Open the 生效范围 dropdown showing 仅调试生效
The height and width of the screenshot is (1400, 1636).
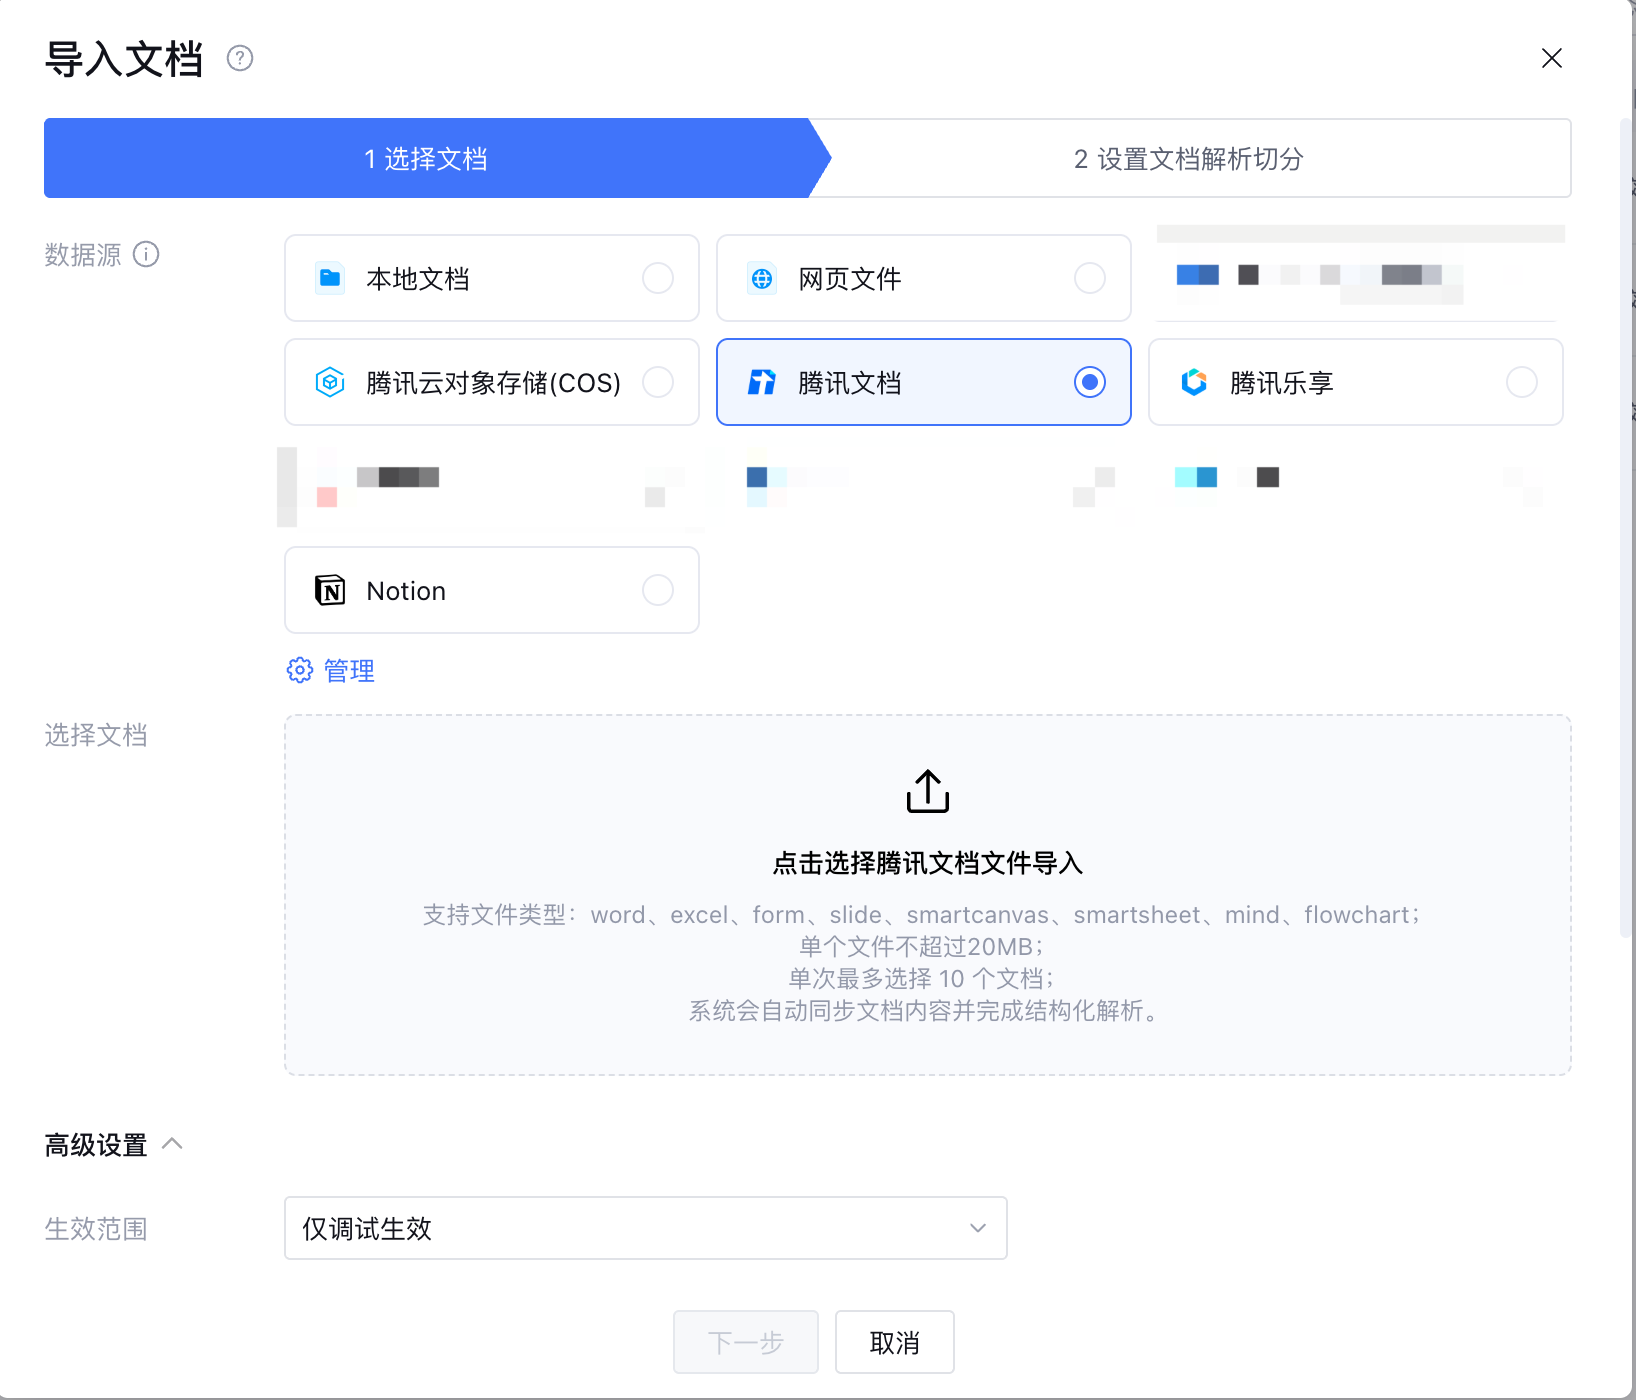tap(646, 1228)
